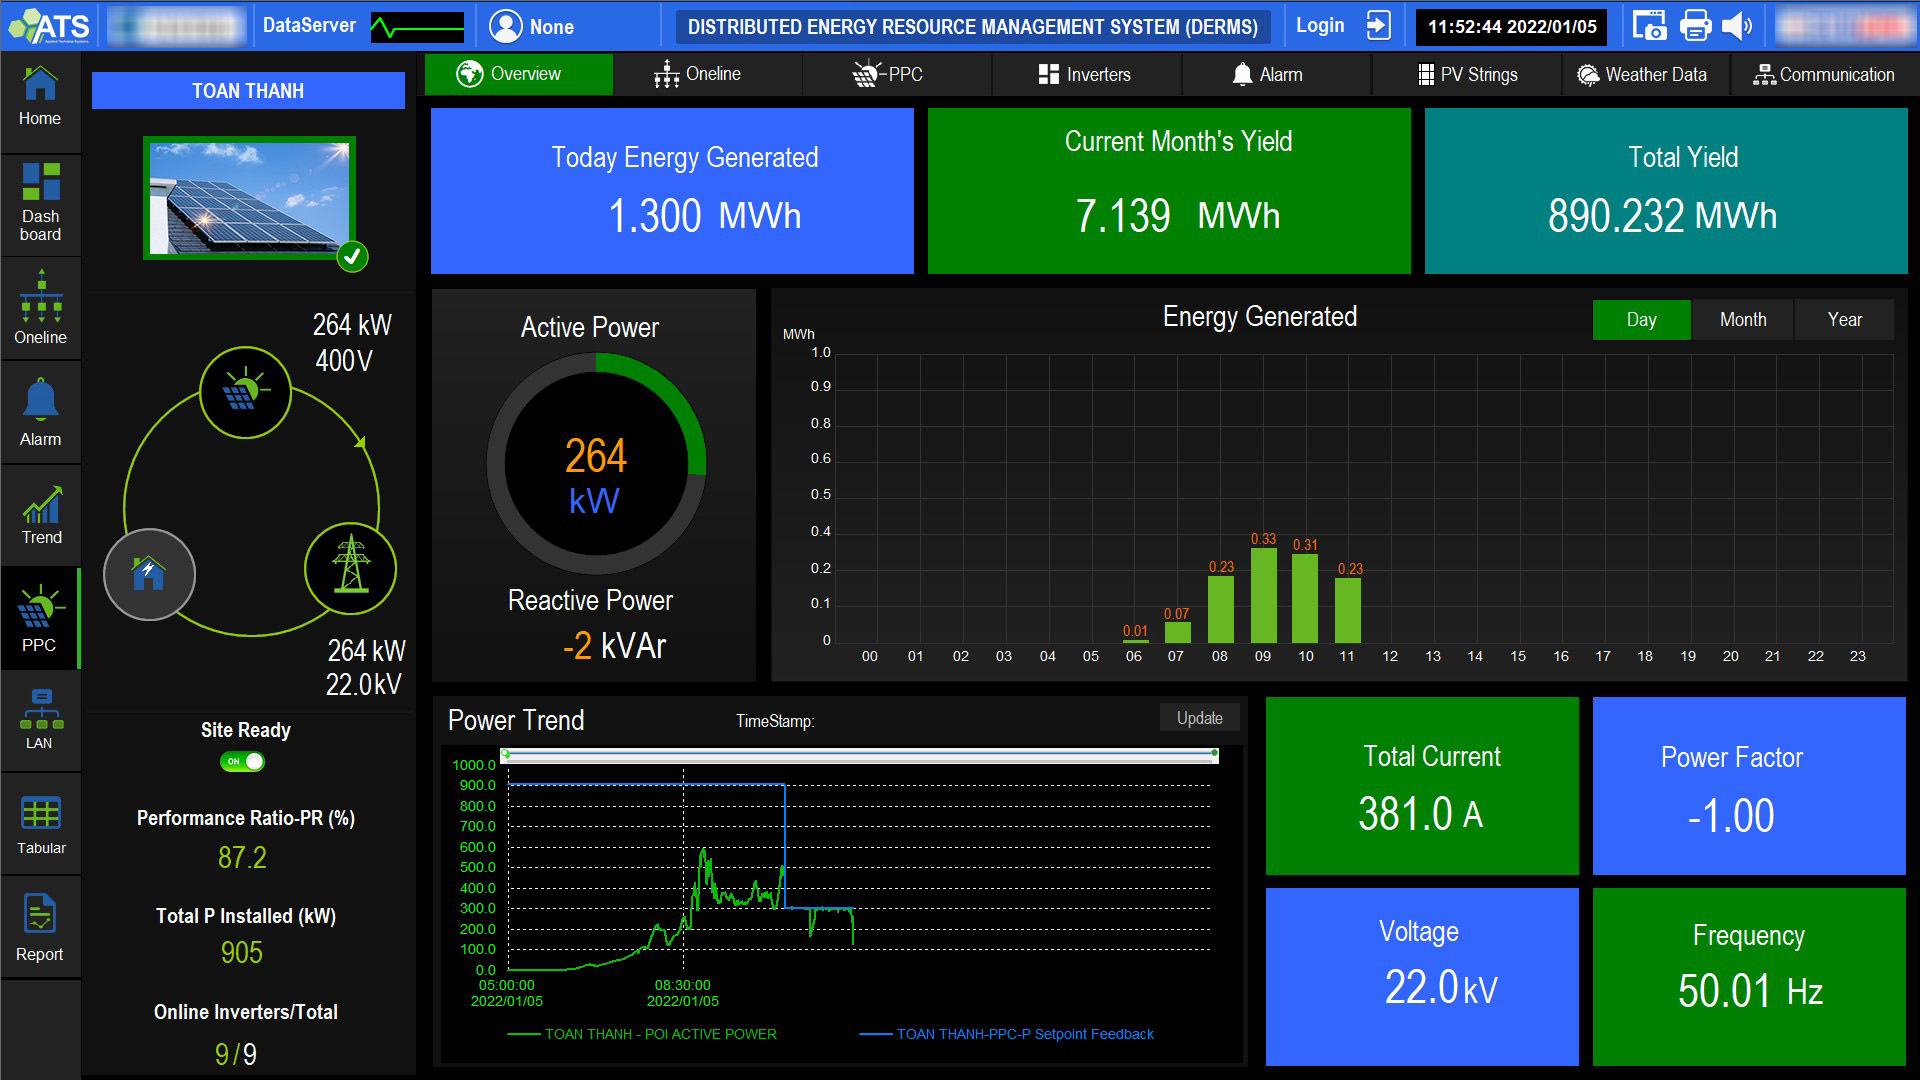Select the Day energy view
This screenshot has width=1920, height=1080.
click(x=1641, y=320)
